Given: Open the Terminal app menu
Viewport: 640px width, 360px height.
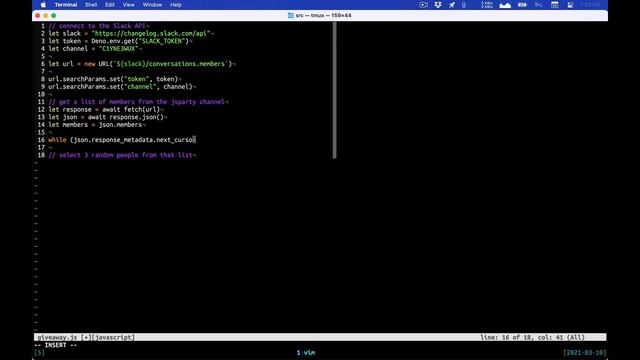Looking at the screenshot, I should pyautogui.click(x=66, y=5).
